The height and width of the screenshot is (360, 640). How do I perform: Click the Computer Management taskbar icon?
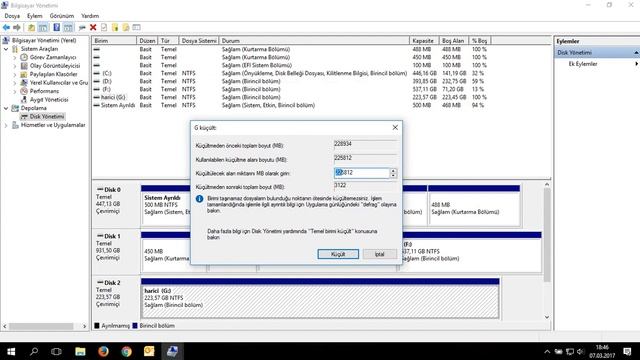pos(172,351)
